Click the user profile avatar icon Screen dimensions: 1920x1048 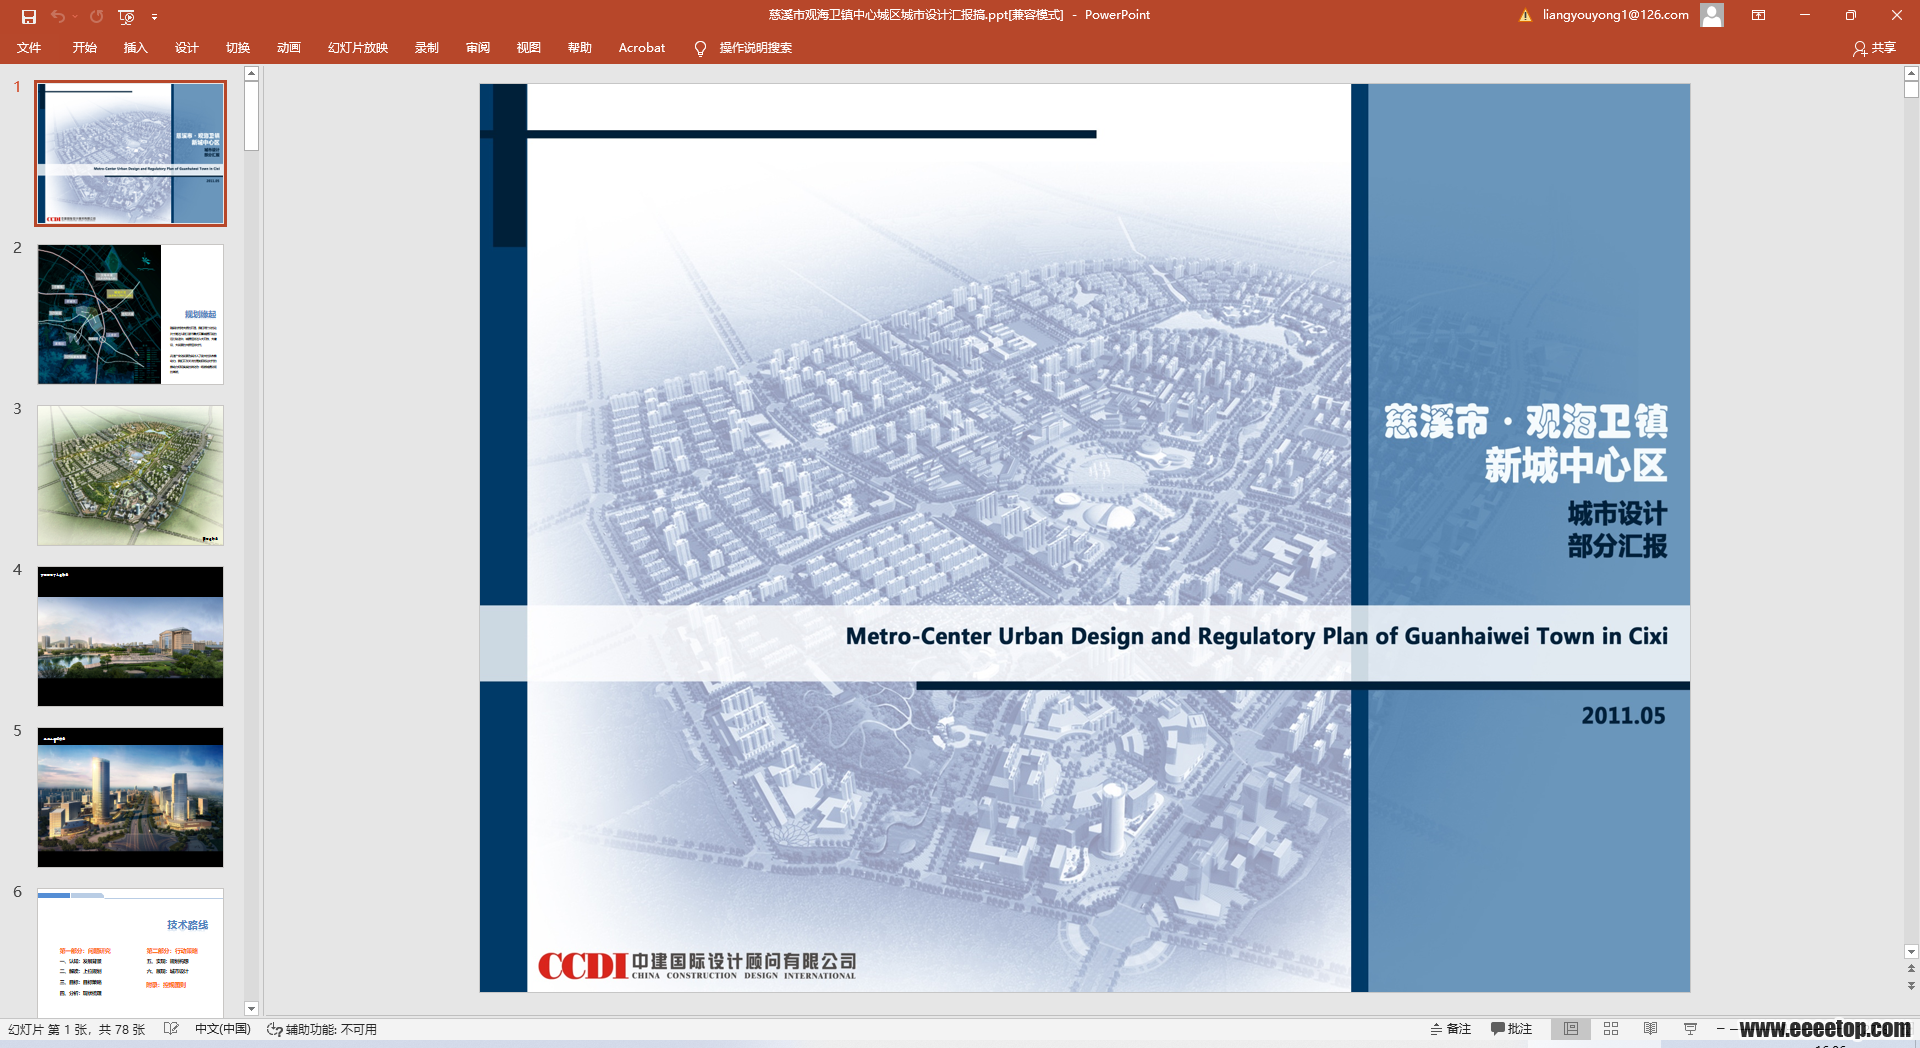pyautogui.click(x=1712, y=15)
